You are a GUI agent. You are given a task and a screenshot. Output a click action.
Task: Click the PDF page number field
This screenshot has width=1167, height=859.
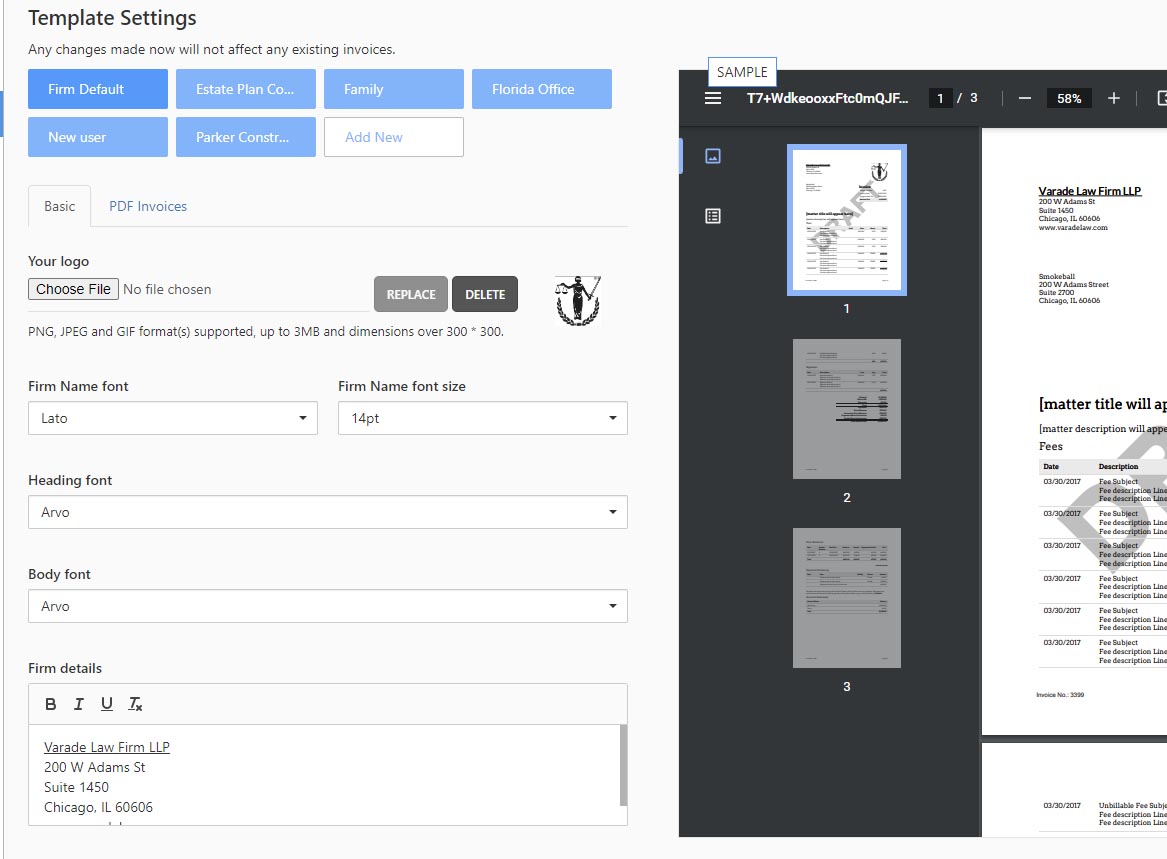941,98
